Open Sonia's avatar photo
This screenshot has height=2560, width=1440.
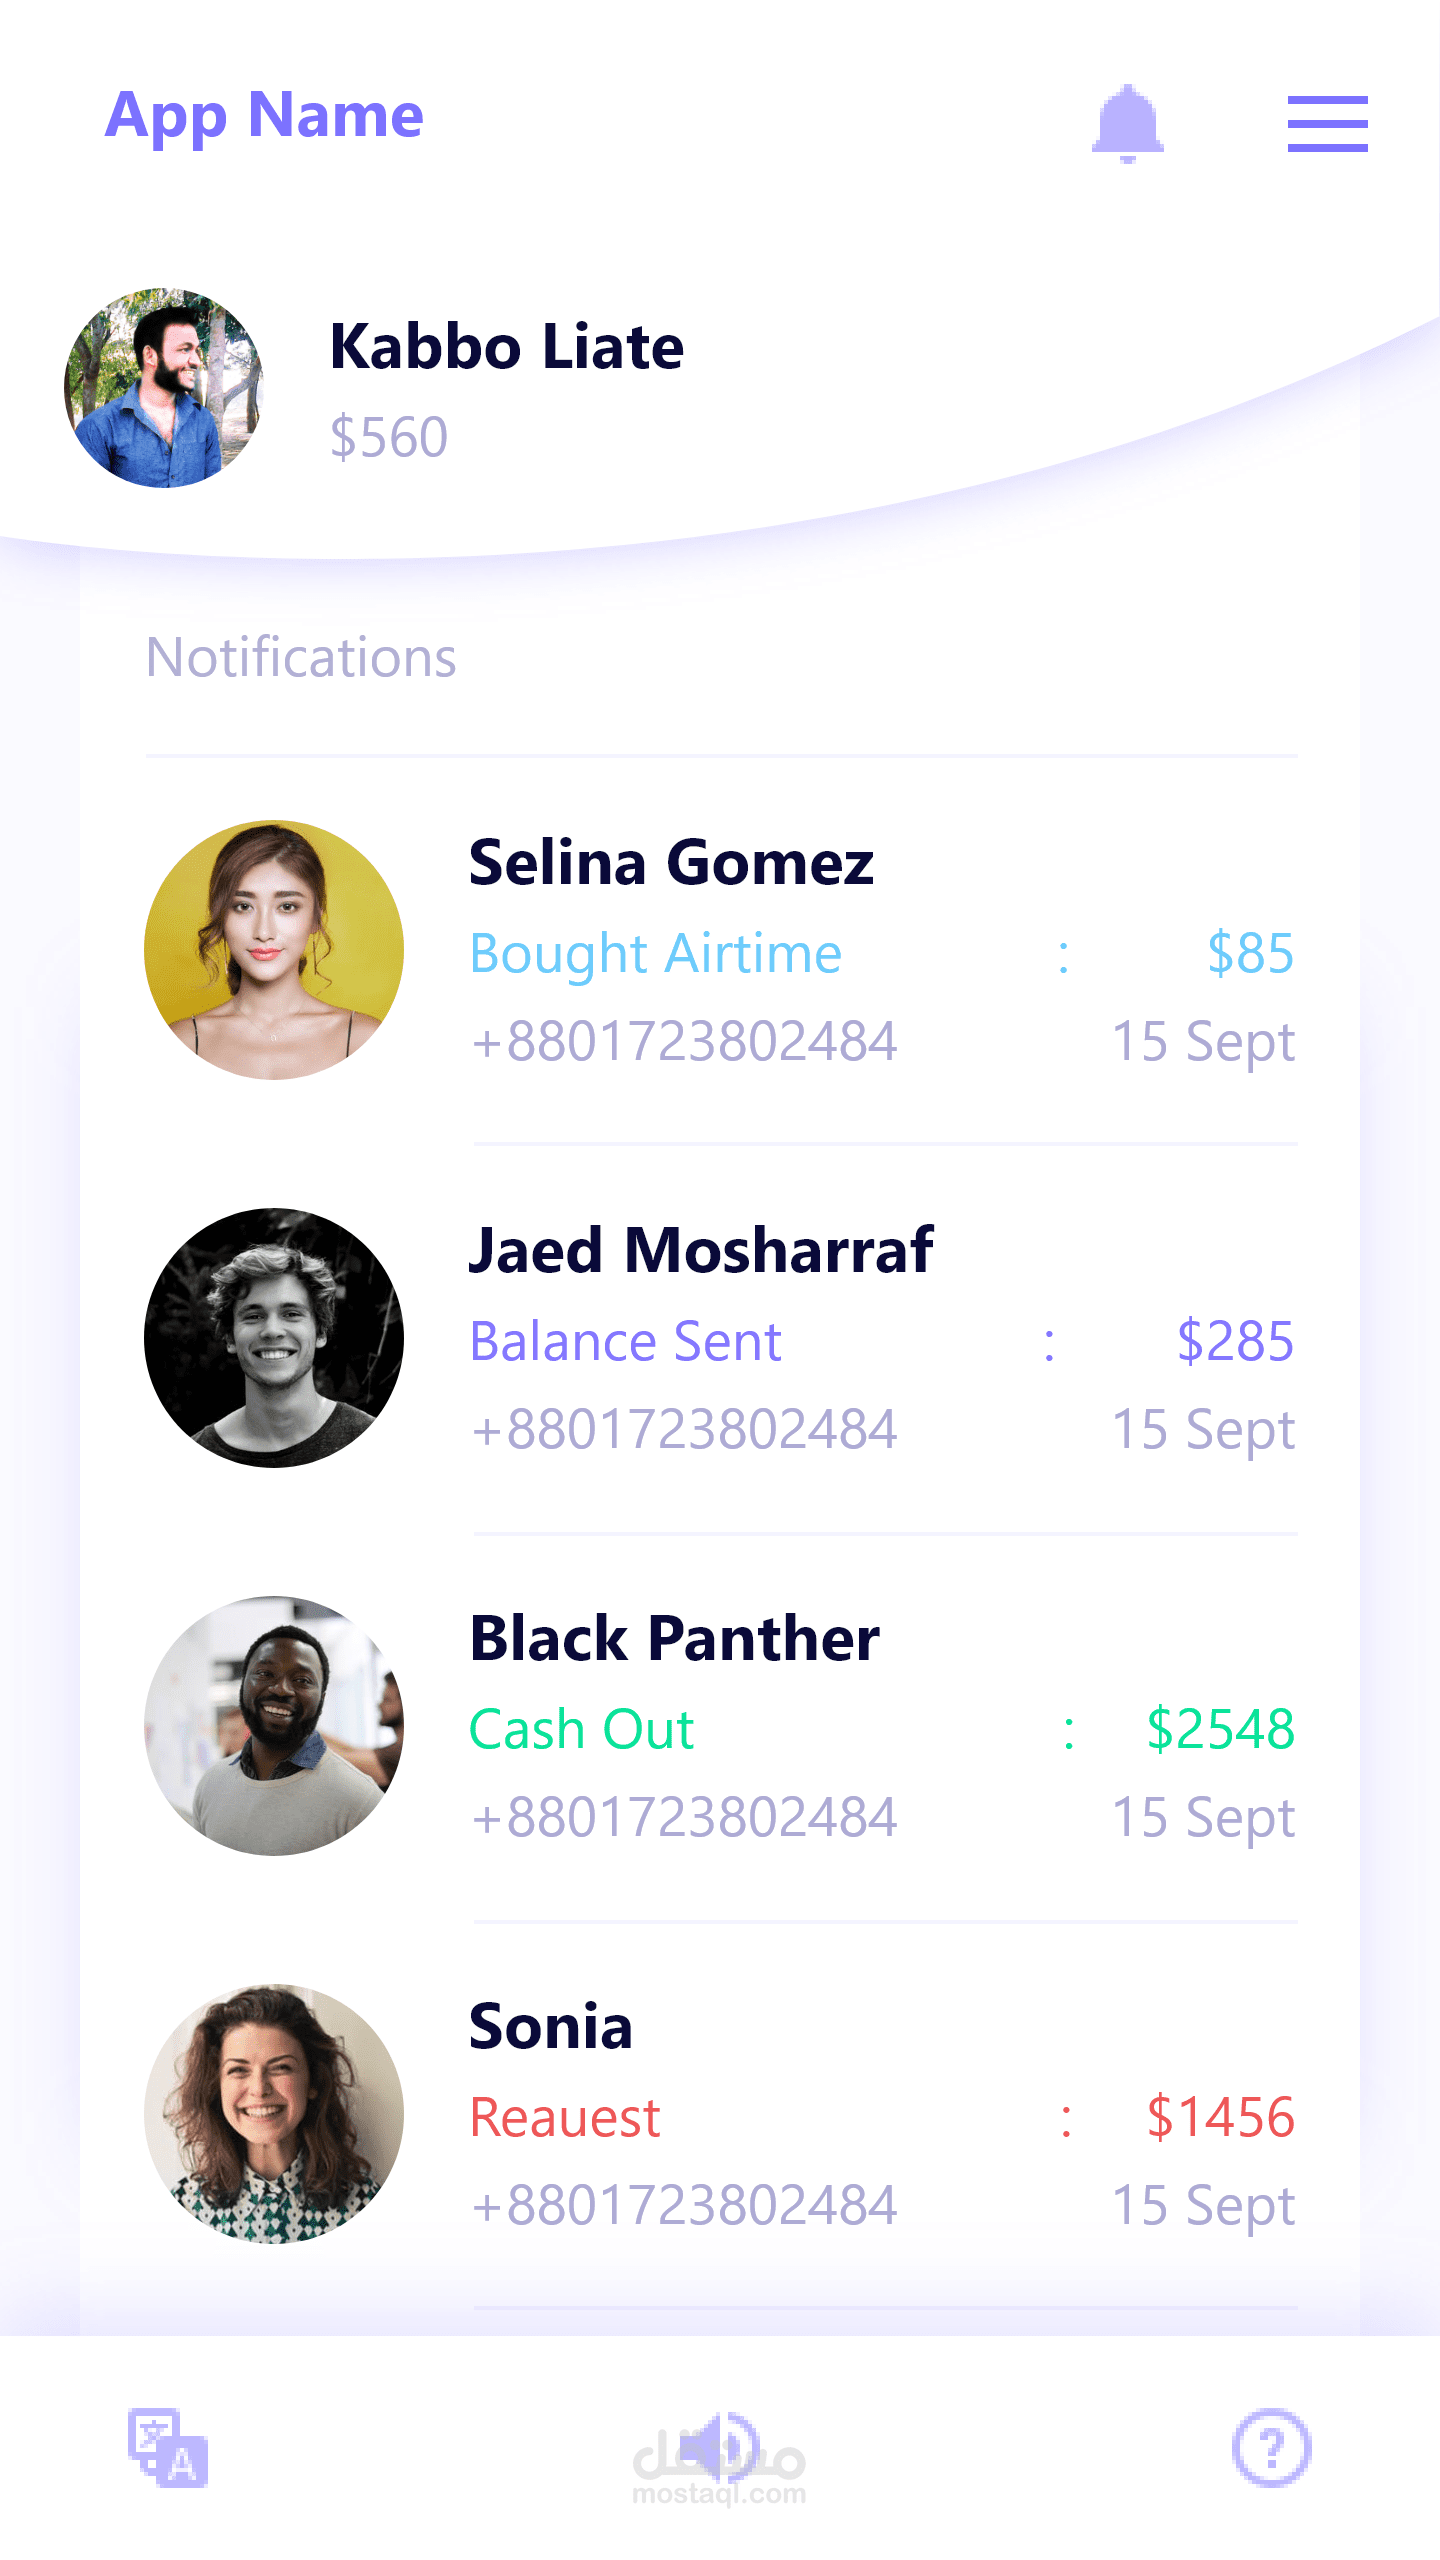coord(273,2114)
